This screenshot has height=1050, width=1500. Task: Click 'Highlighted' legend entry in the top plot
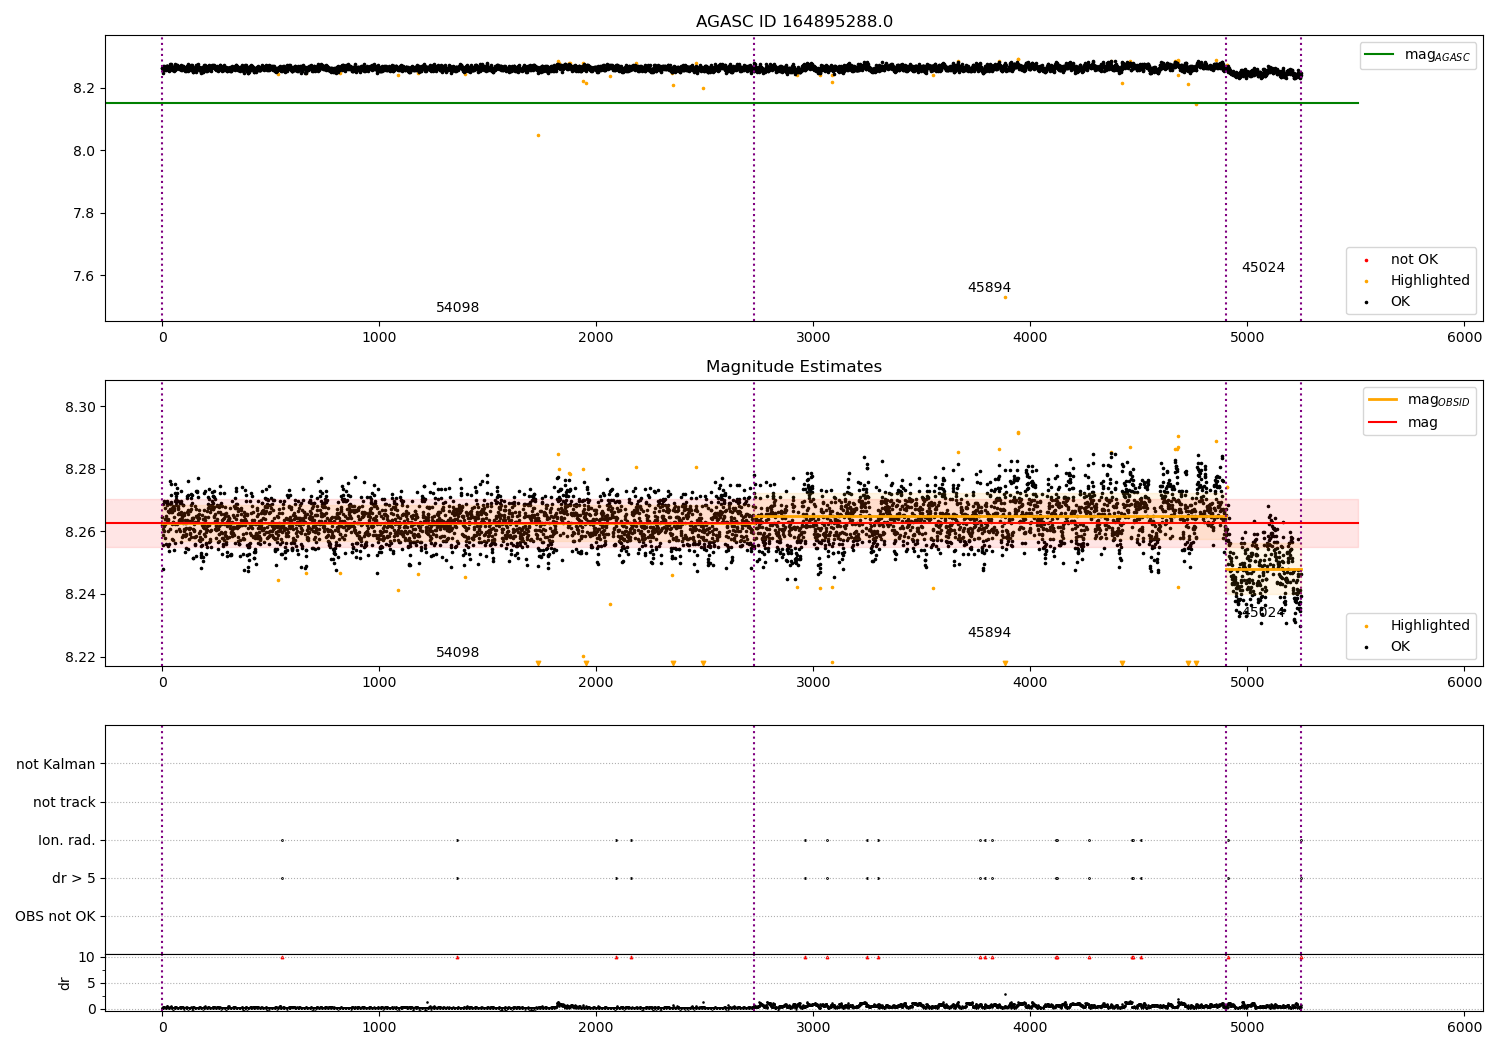point(1430,281)
